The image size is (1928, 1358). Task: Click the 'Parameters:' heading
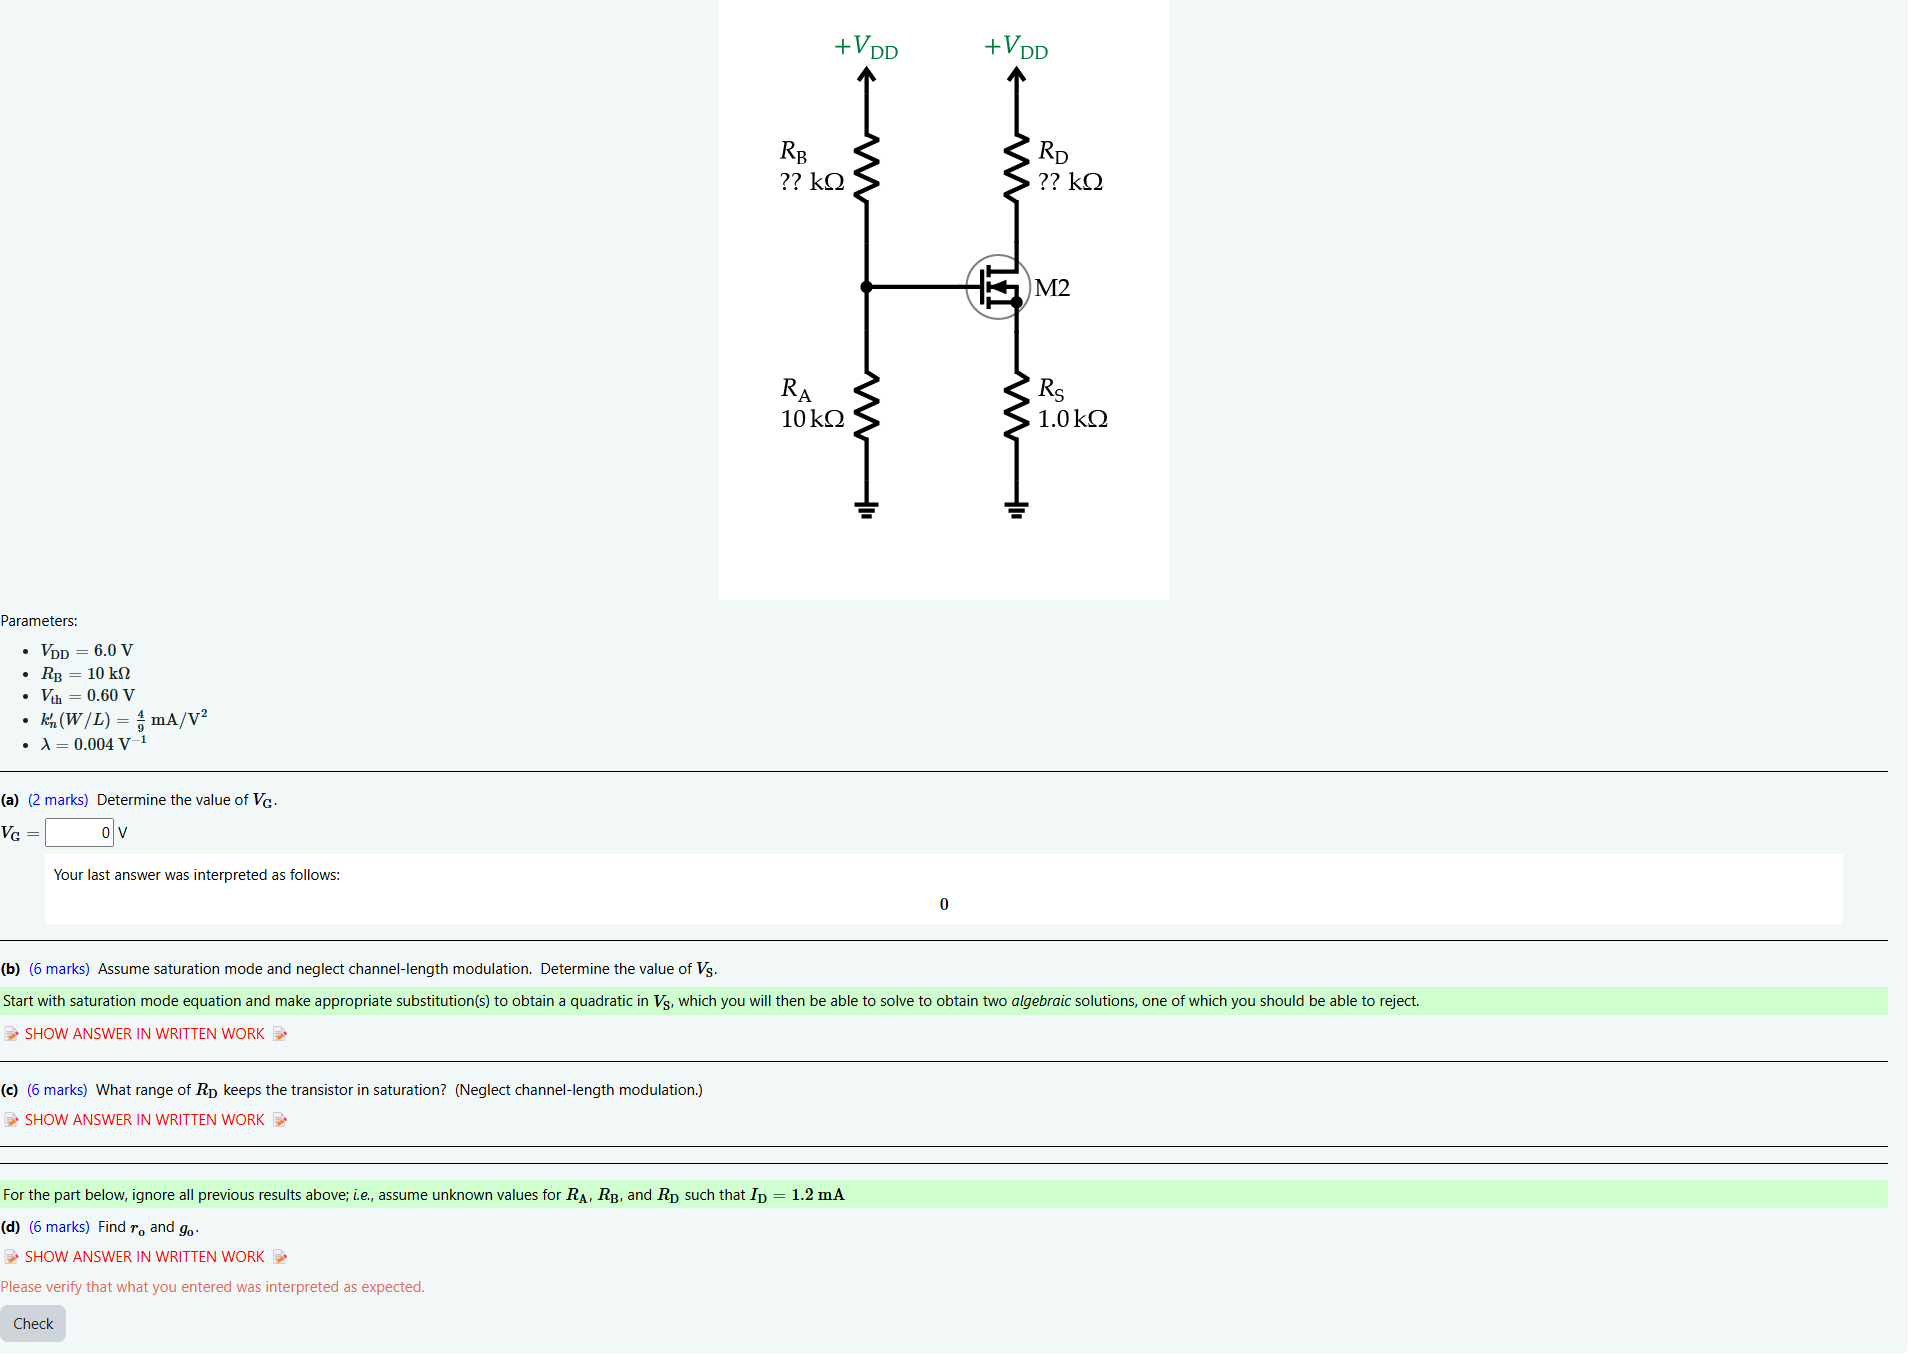point(39,621)
